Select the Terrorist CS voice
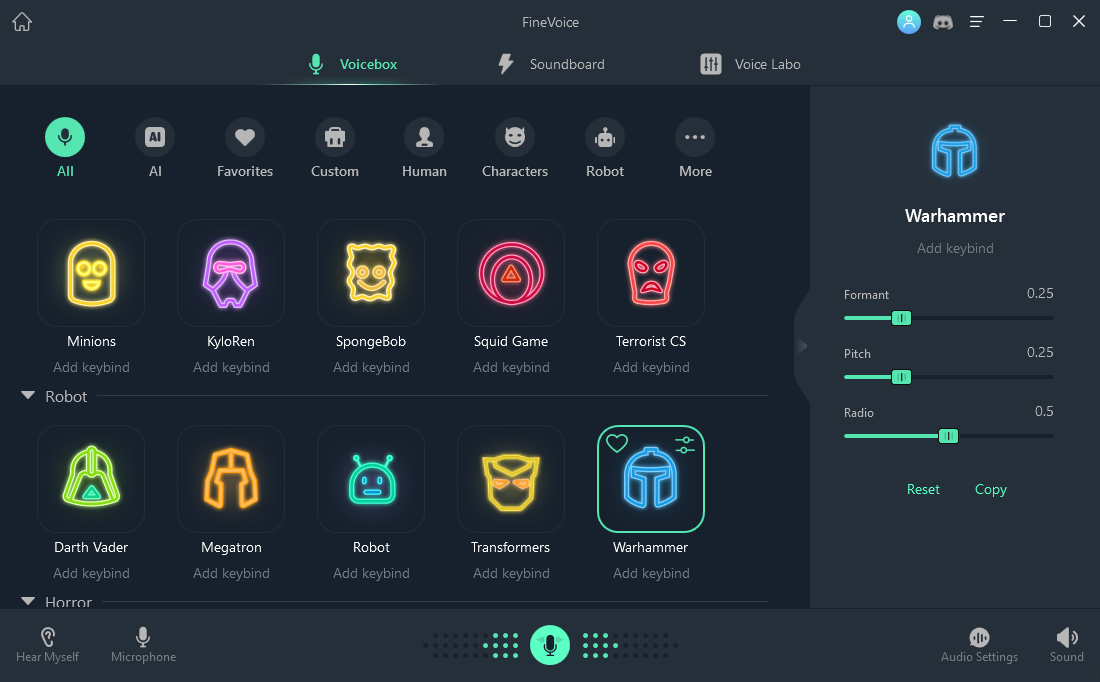 651,273
